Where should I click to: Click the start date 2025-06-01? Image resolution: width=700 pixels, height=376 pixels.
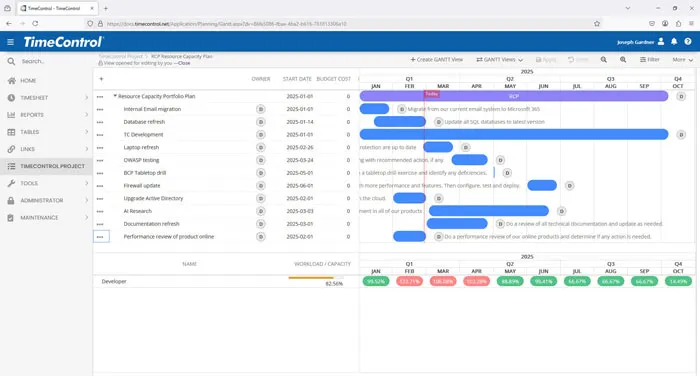[x=300, y=186]
